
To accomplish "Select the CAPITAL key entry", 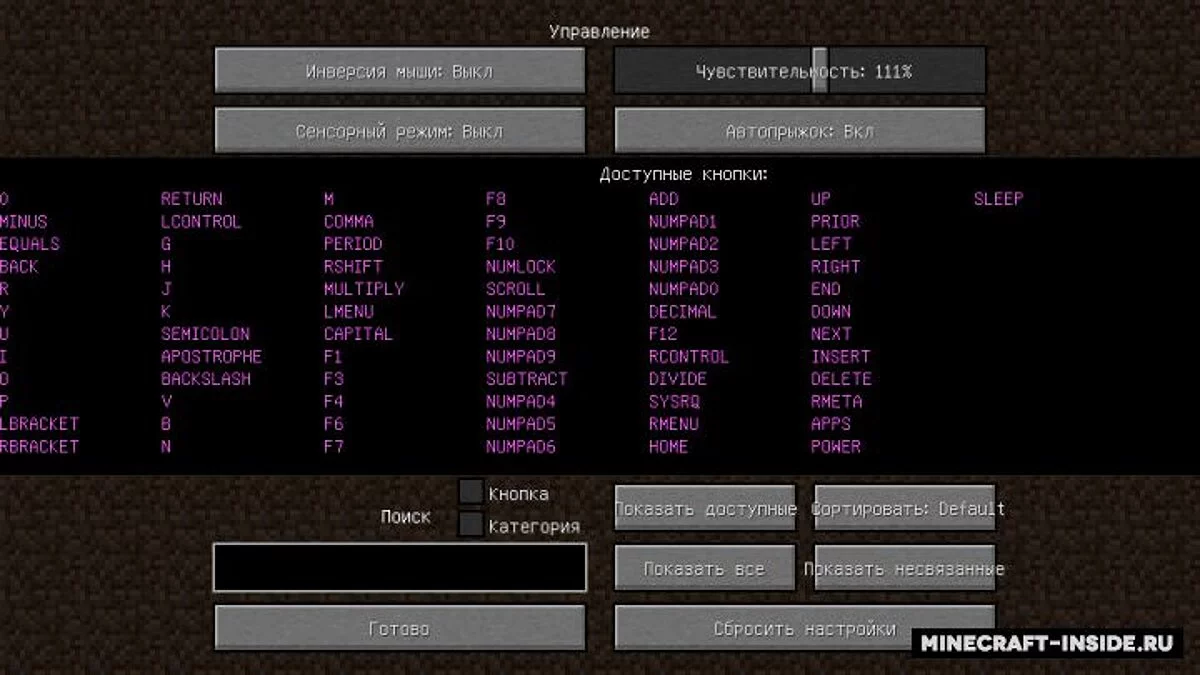I will point(358,334).
